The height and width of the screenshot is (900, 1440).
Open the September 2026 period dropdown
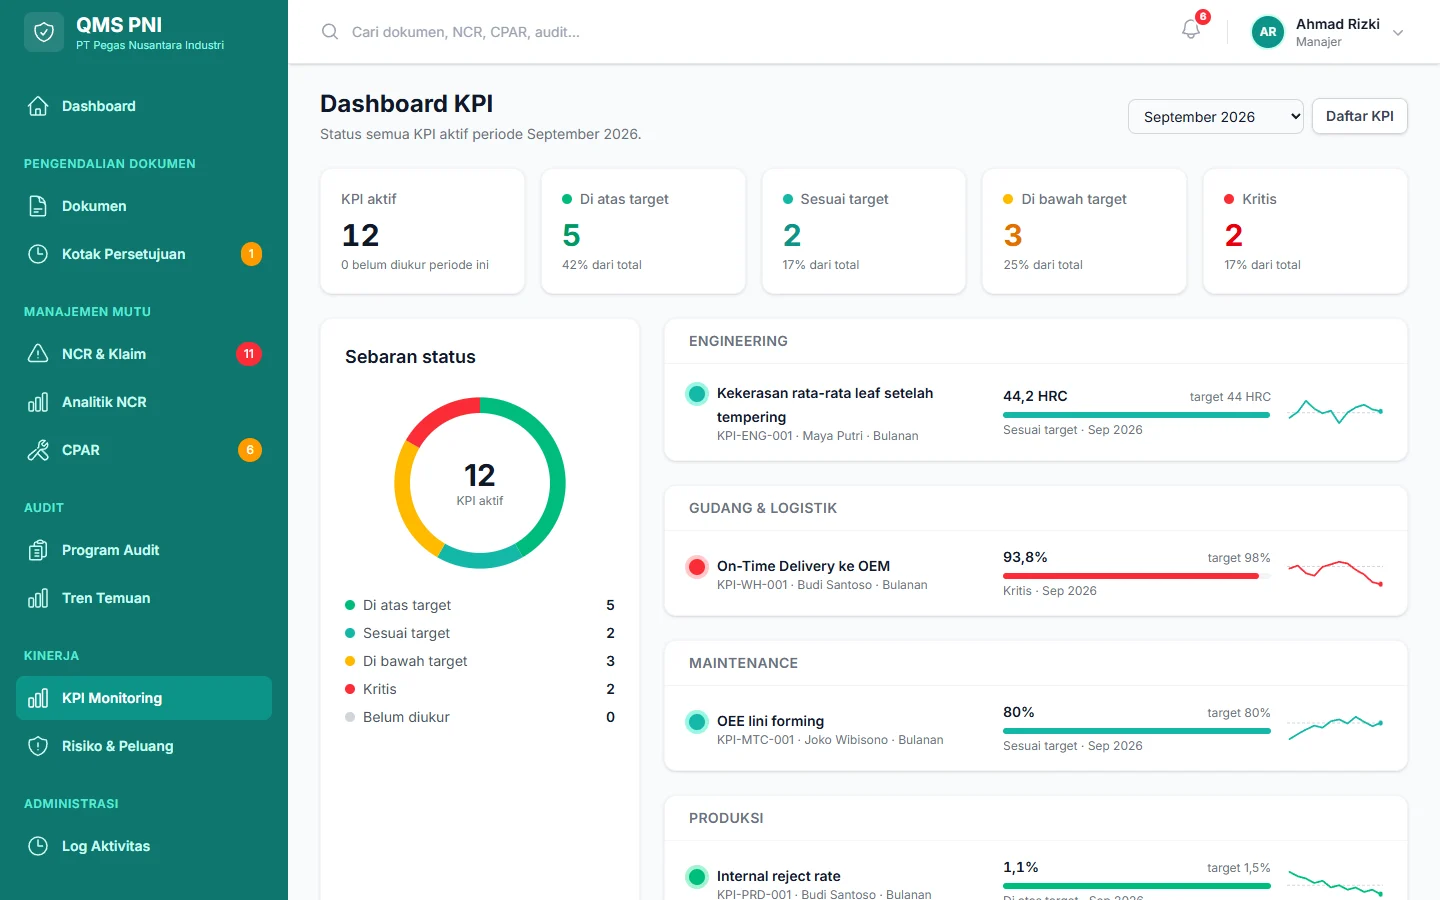click(x=1216, y=116)
